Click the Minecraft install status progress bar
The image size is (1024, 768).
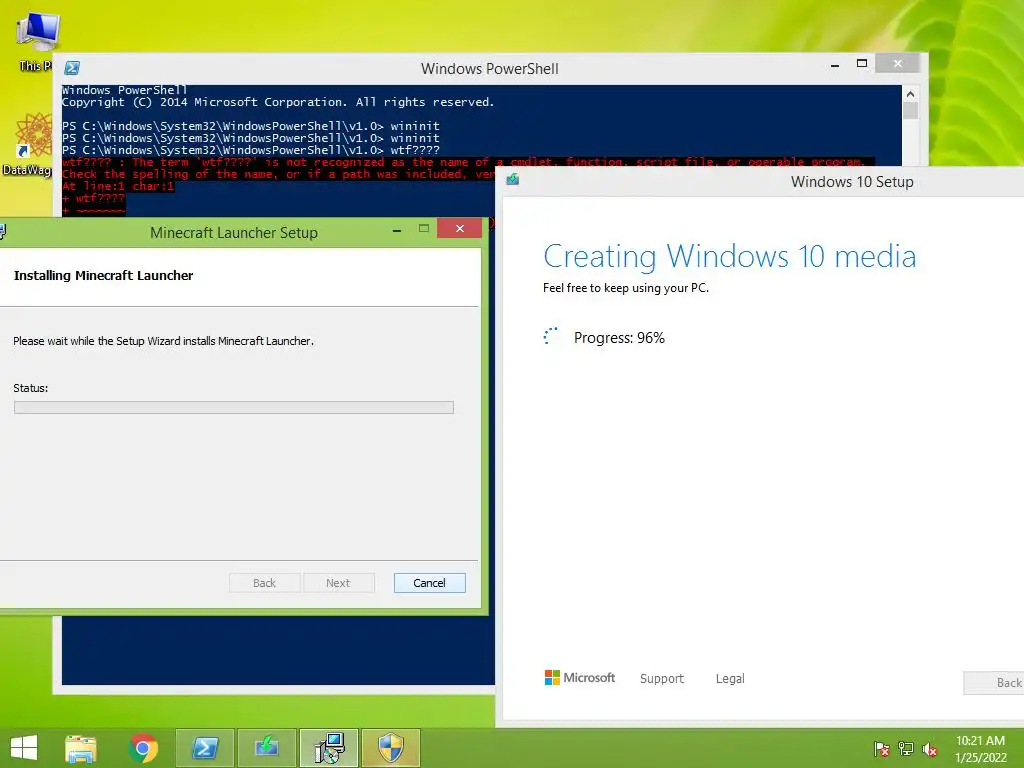pyautogui.click(x=234, y=408)
